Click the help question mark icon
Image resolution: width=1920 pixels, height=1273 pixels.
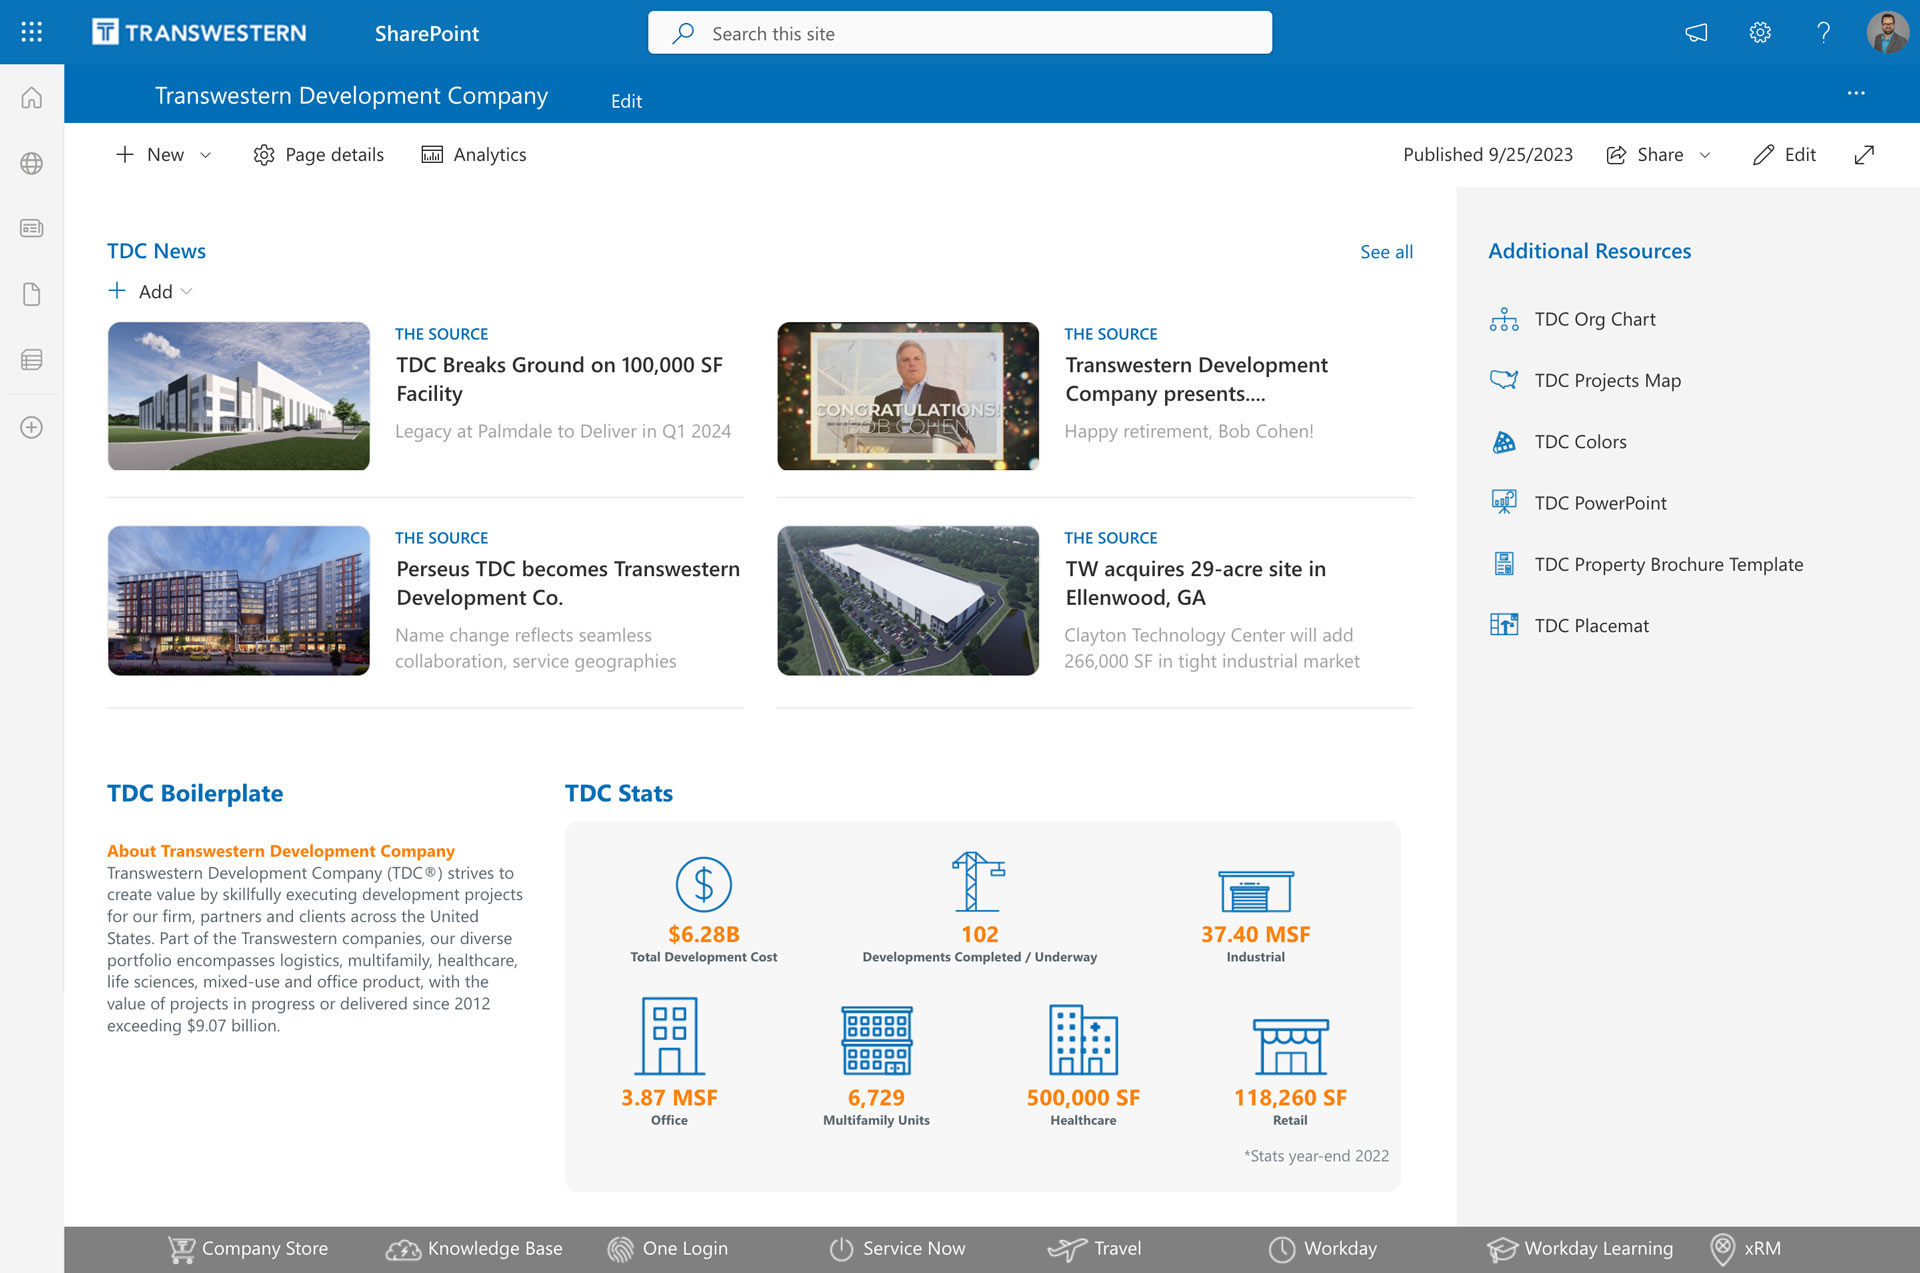click(x=1824, y=33)
